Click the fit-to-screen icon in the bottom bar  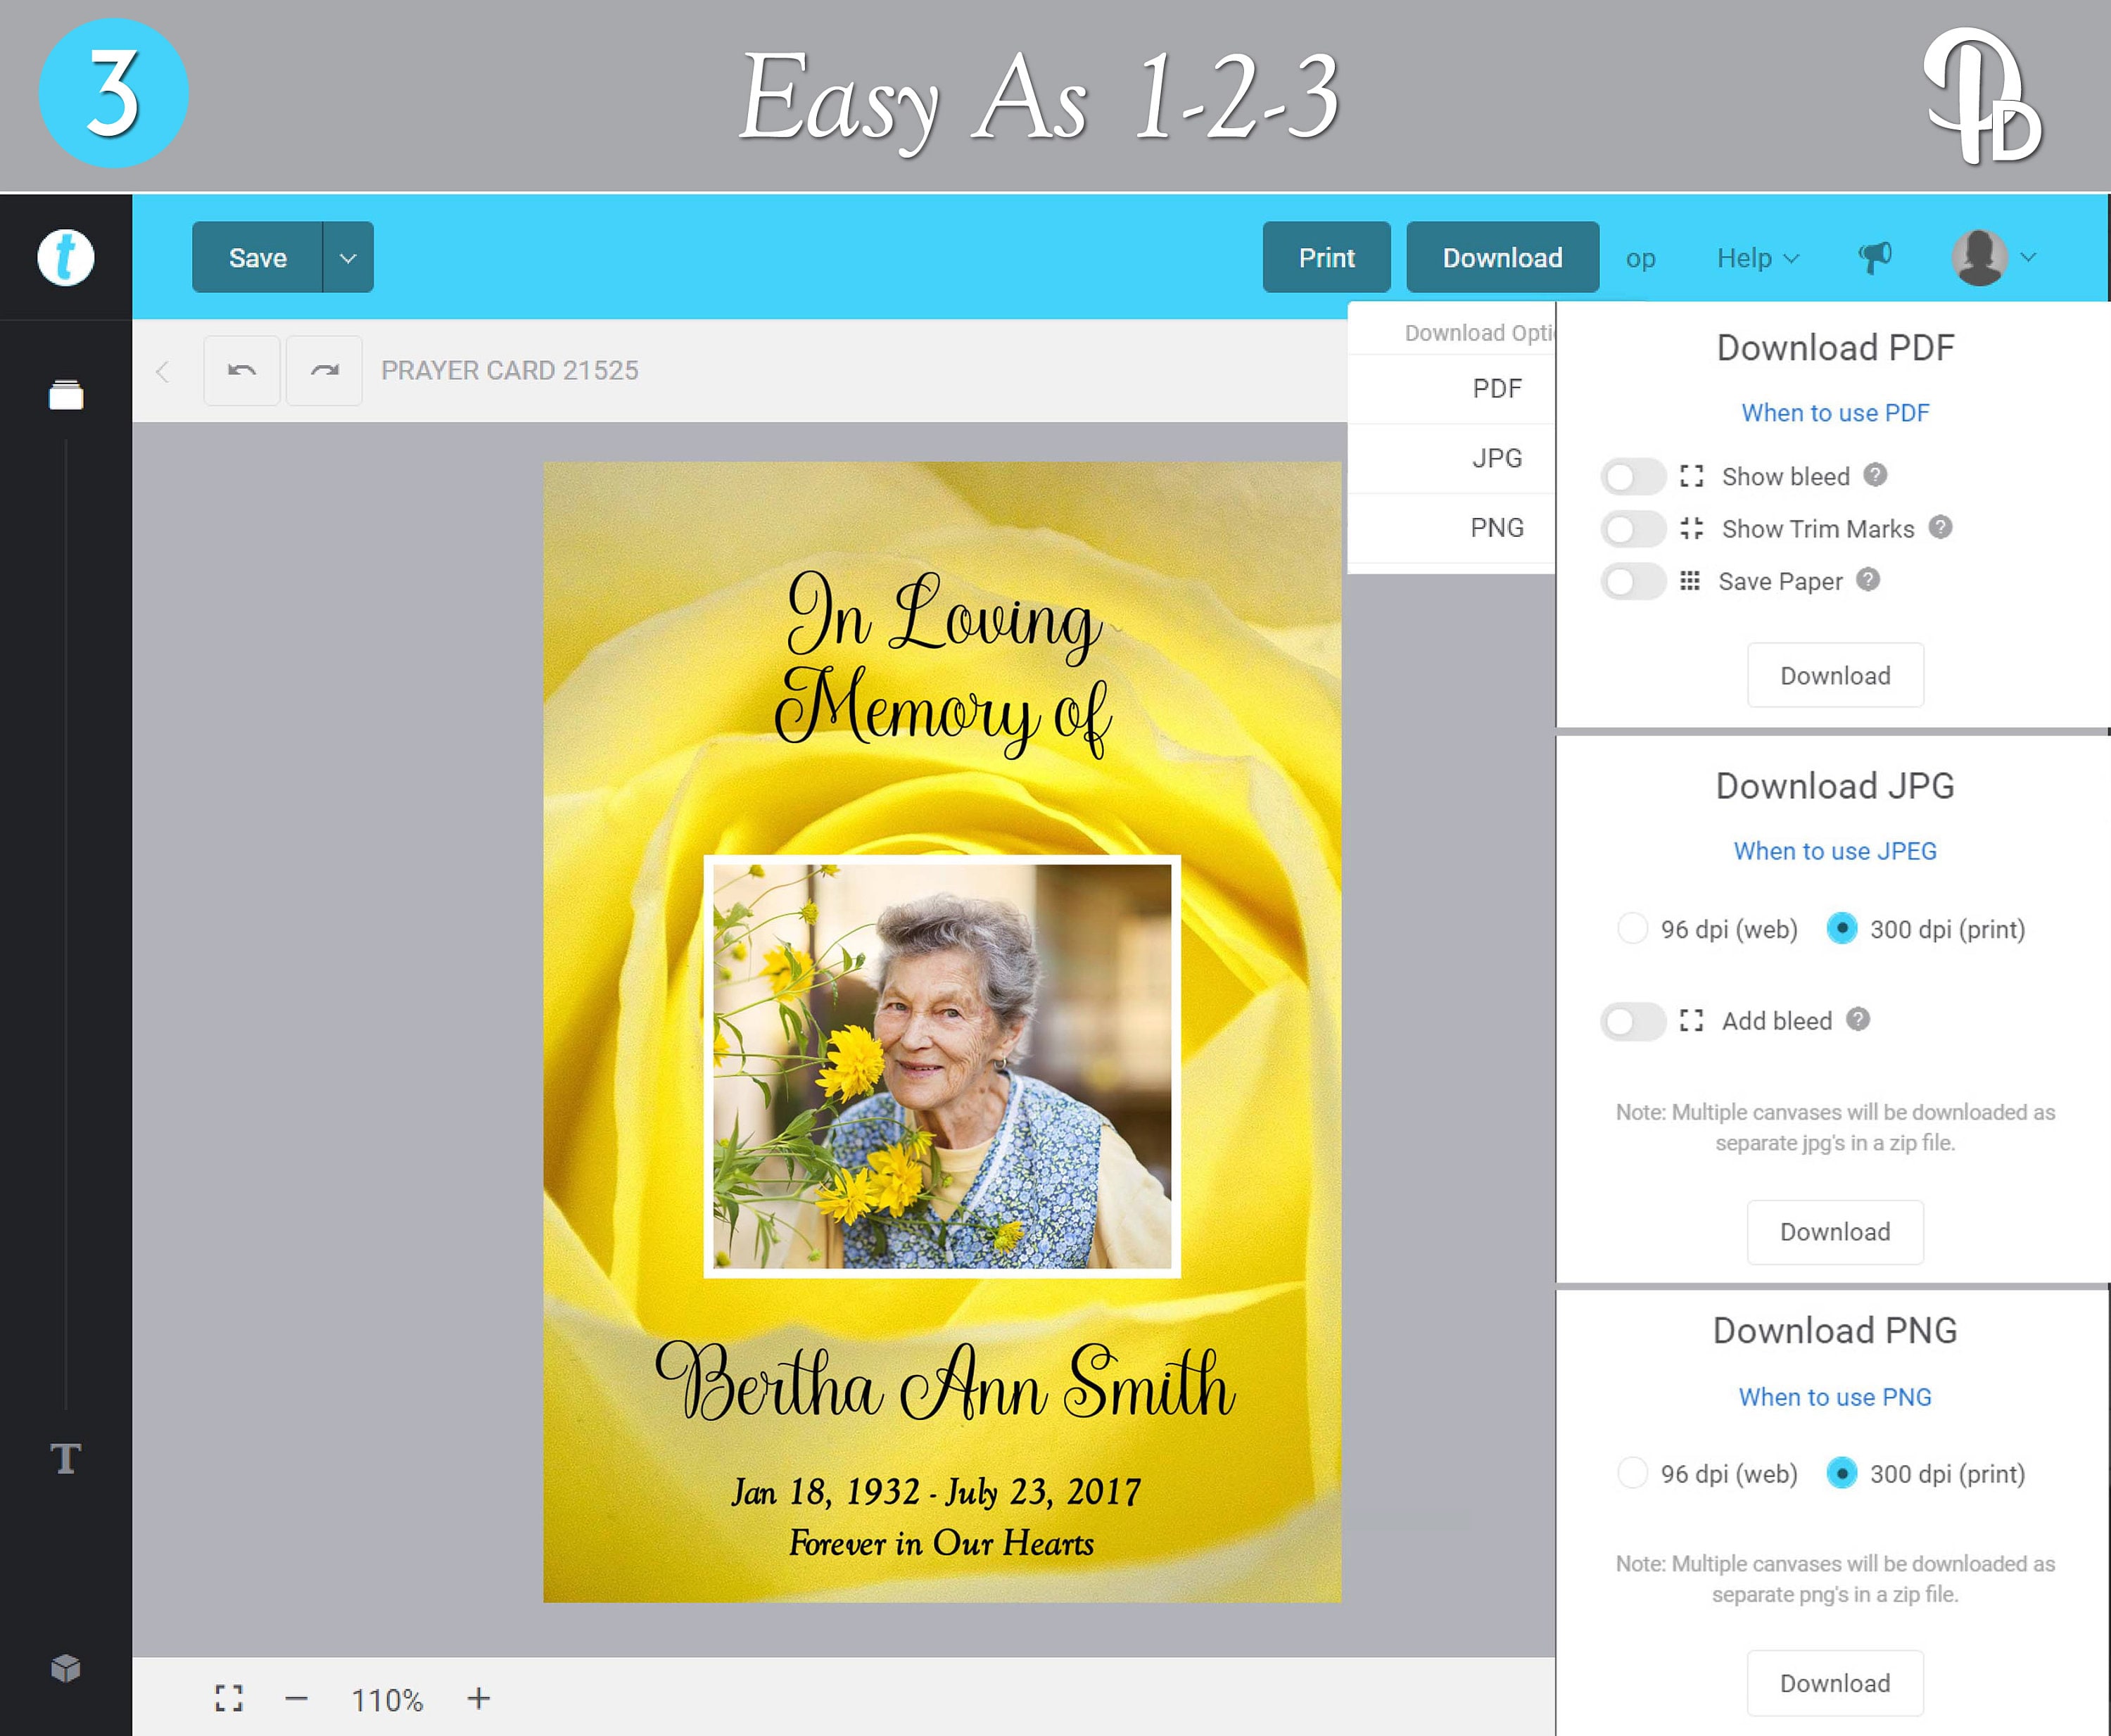(x=228, y=1698)
